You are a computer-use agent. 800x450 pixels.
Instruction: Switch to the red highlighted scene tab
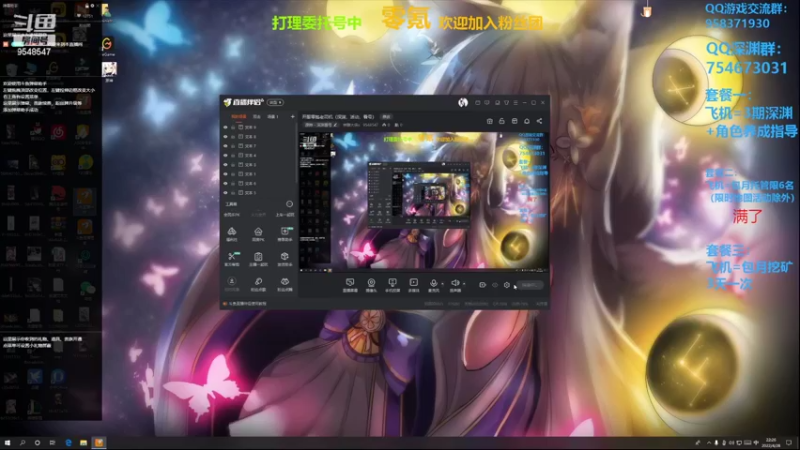[x=239, y=117]
